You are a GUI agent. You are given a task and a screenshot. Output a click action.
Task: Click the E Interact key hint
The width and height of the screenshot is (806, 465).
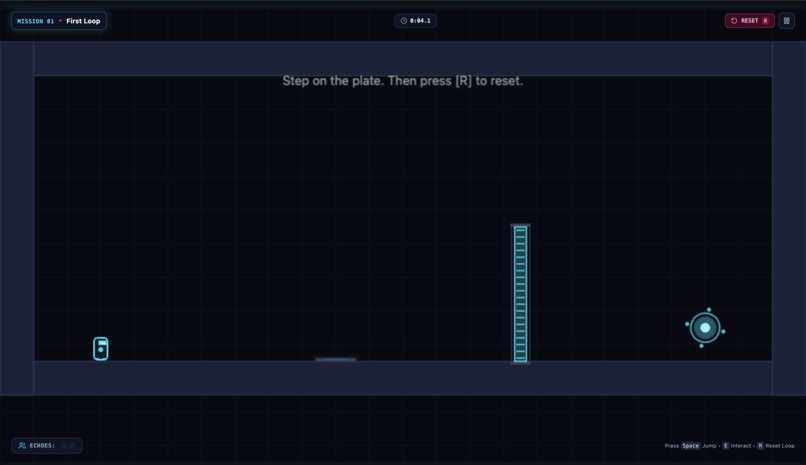click(x=737, y=446)
